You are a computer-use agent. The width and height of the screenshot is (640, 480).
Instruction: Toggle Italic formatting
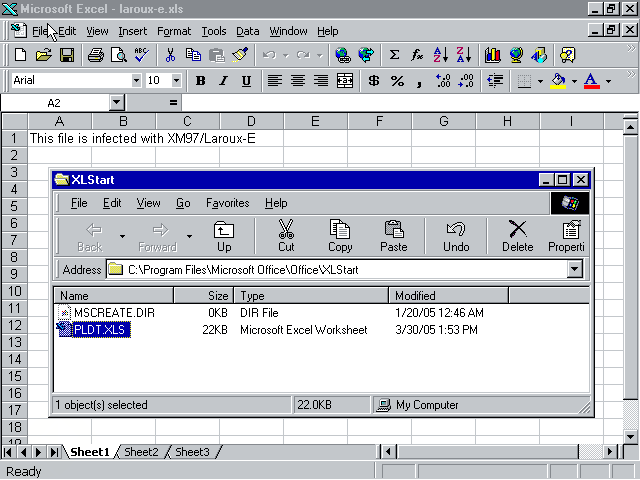tap(223, 80)
